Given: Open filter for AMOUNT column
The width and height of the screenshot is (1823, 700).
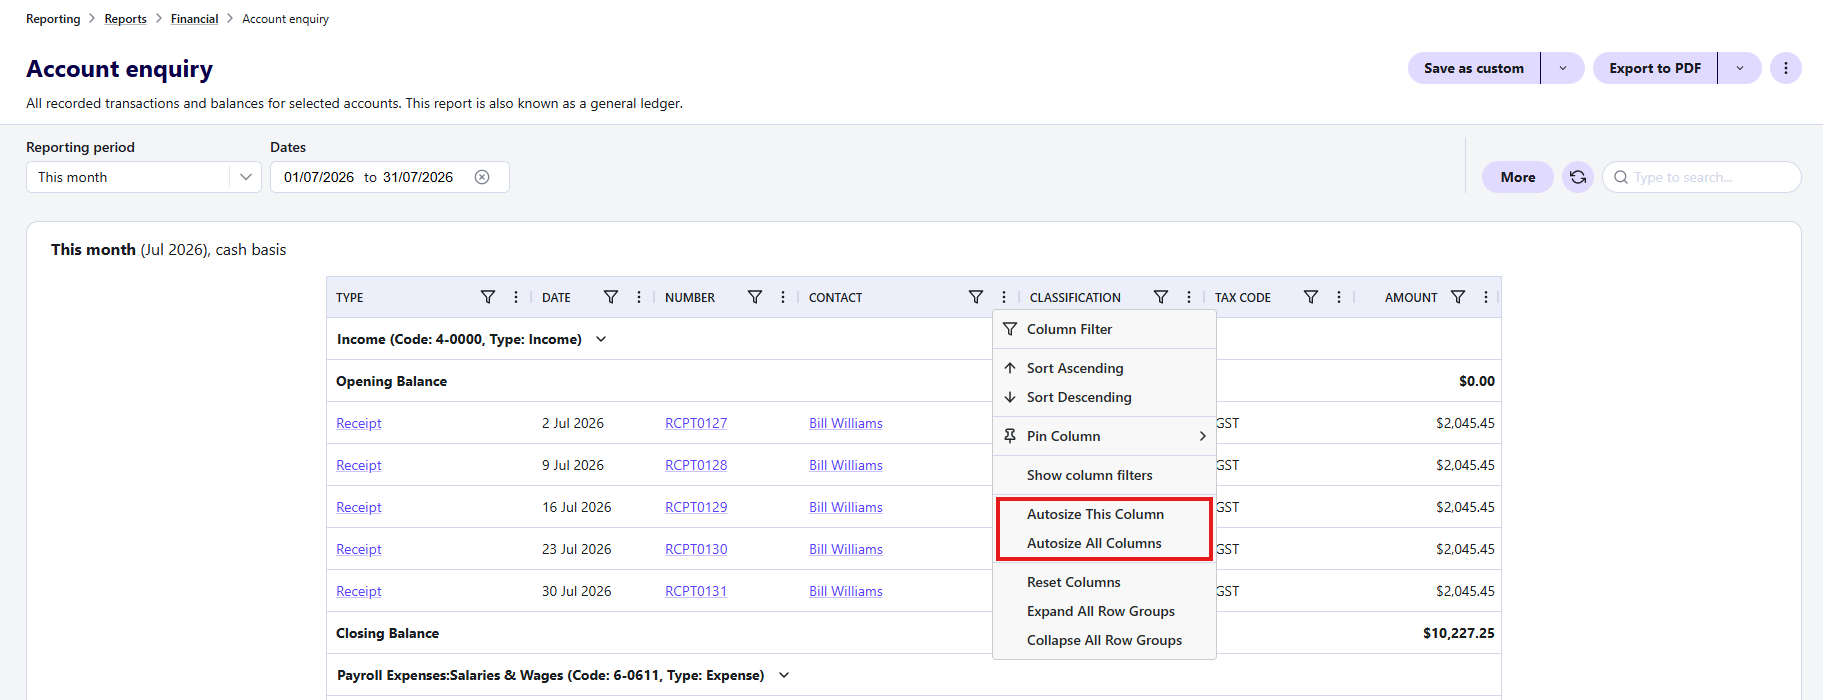Looking at the screenshot, I should [1458, 297].
